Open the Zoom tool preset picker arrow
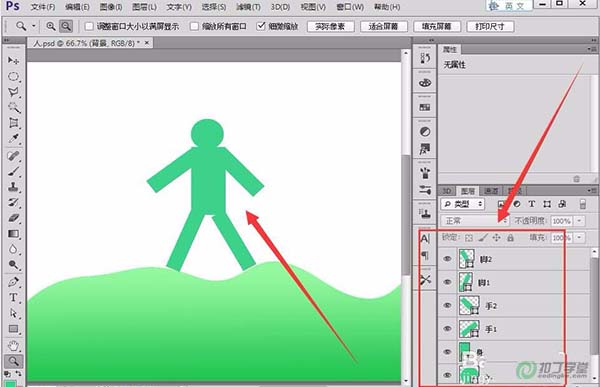600x387 pixels. (34, 26)
